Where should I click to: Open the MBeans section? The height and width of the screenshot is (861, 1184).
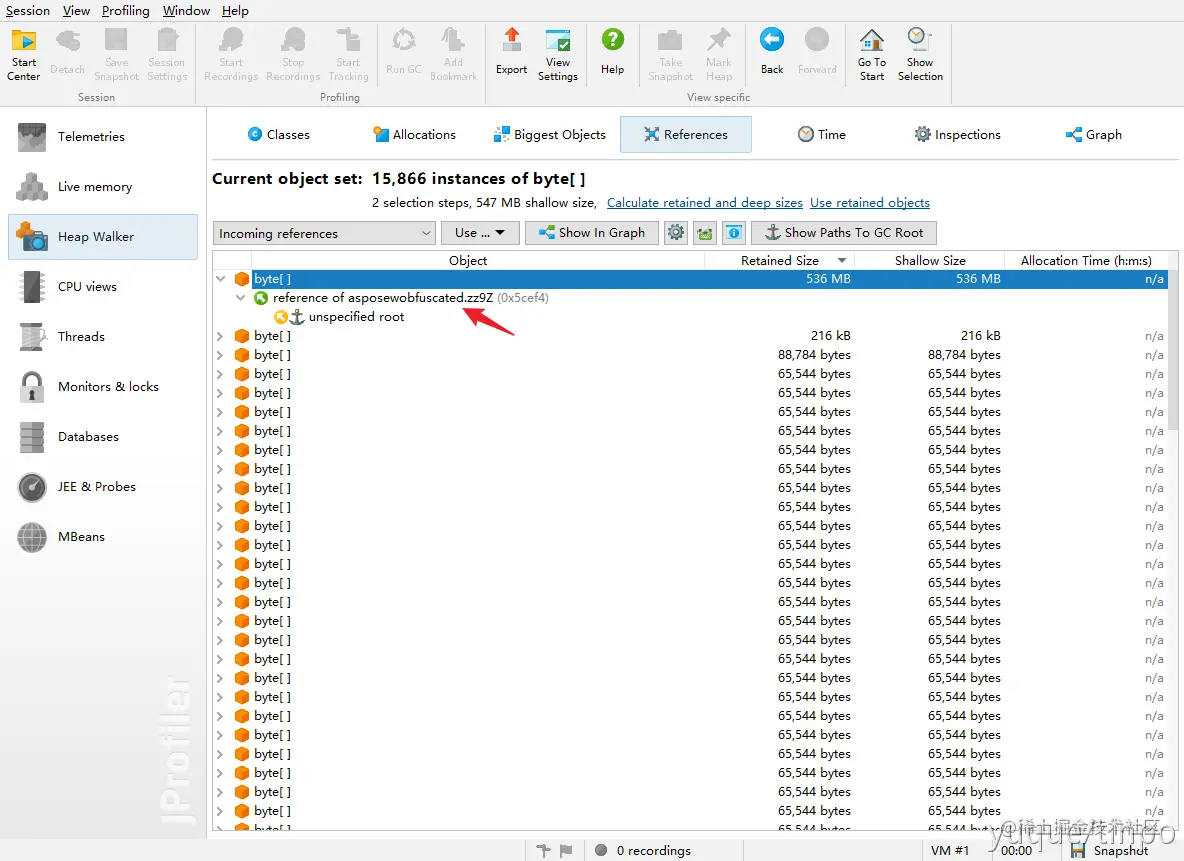pos(103,536)
